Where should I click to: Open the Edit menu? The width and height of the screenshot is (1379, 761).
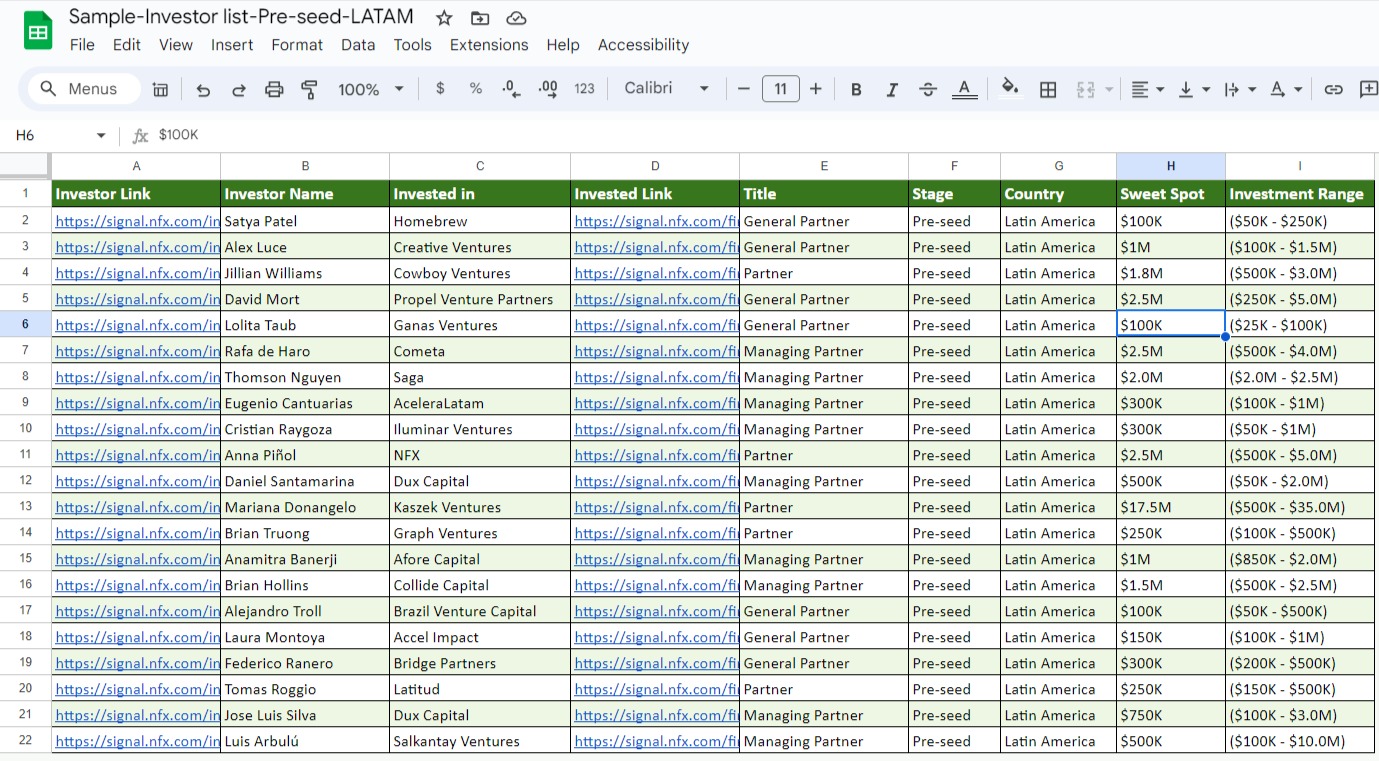pyautogui.click(x=127, y=45)
